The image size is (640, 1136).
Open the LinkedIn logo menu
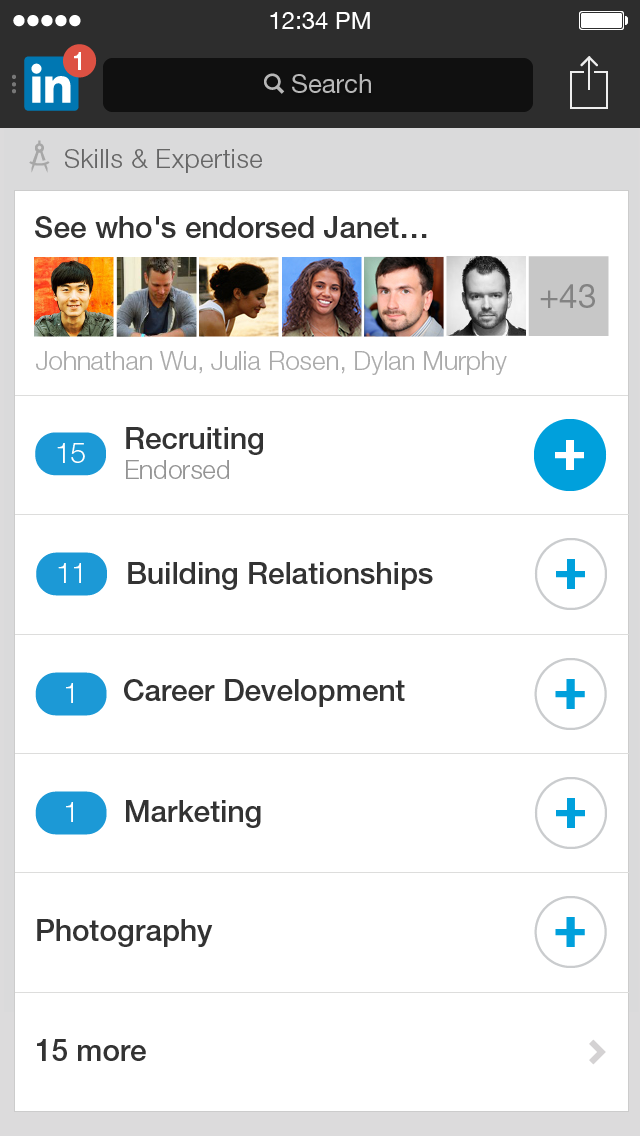point(50,86)
